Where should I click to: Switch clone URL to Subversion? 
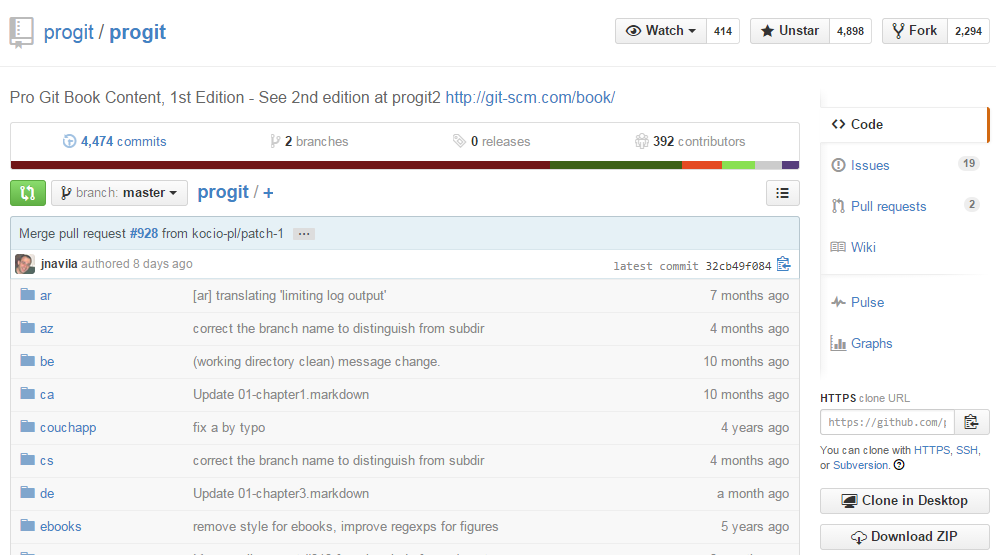coord(860,465)
